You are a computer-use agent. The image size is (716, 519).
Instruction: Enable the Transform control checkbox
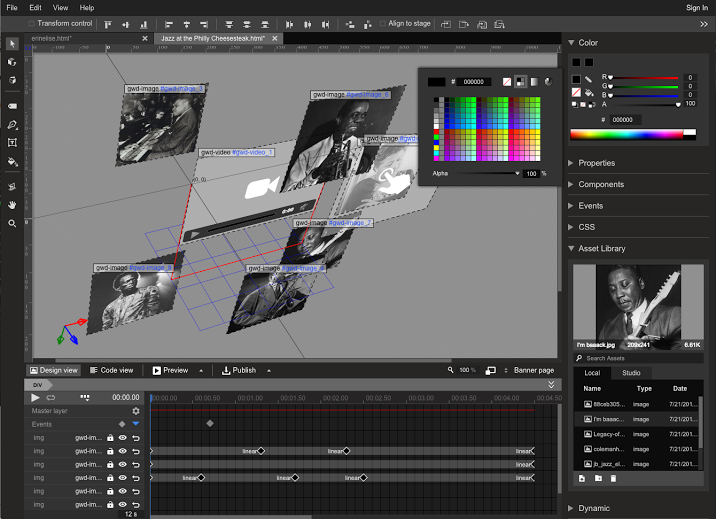point(32,23)
